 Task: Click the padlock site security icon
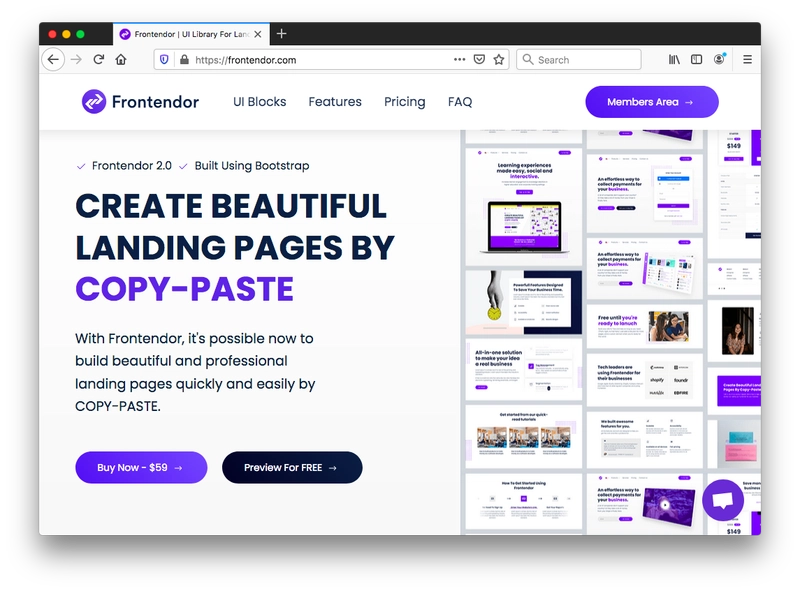pyautogui.click(x=184, y=60)
